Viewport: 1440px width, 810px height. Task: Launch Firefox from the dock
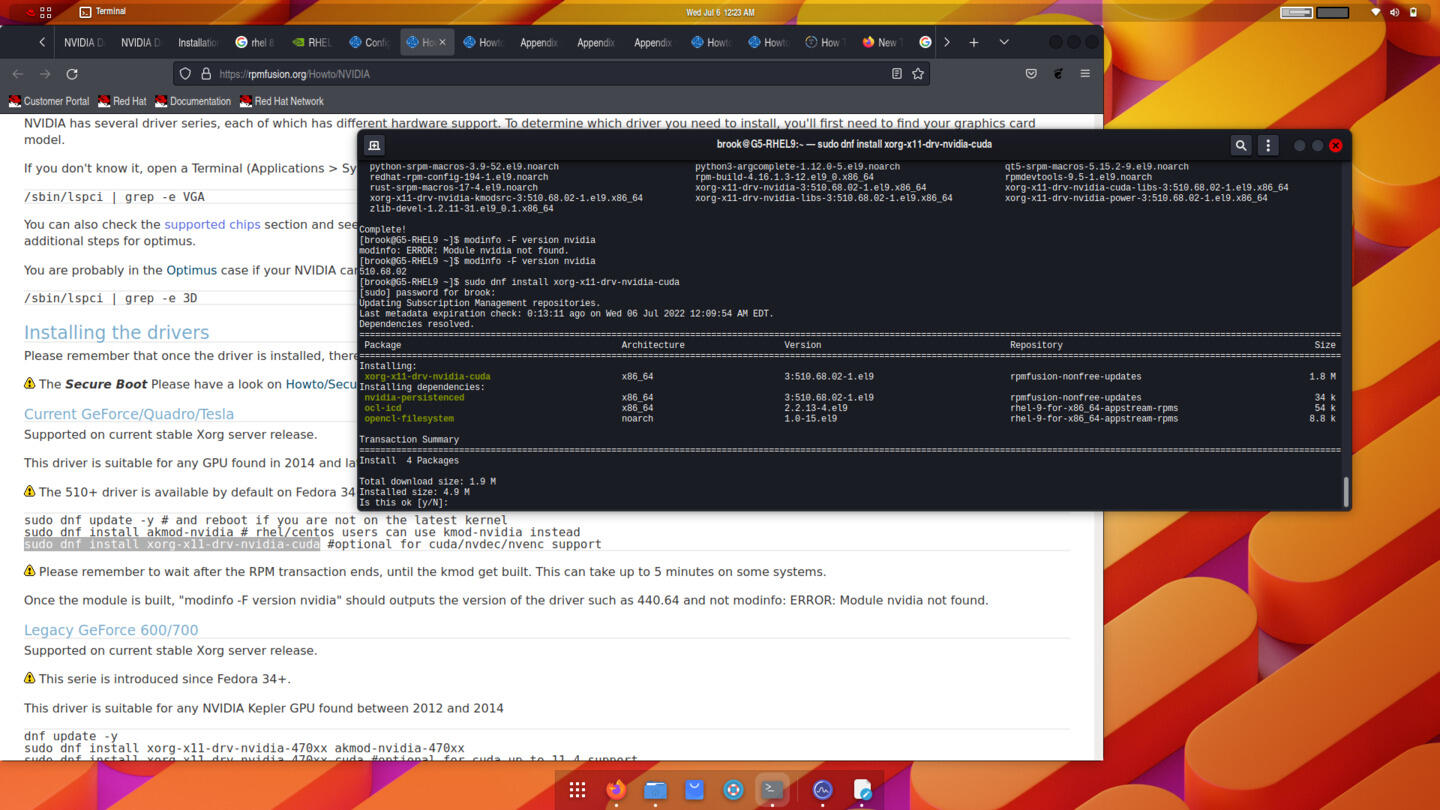616,790
